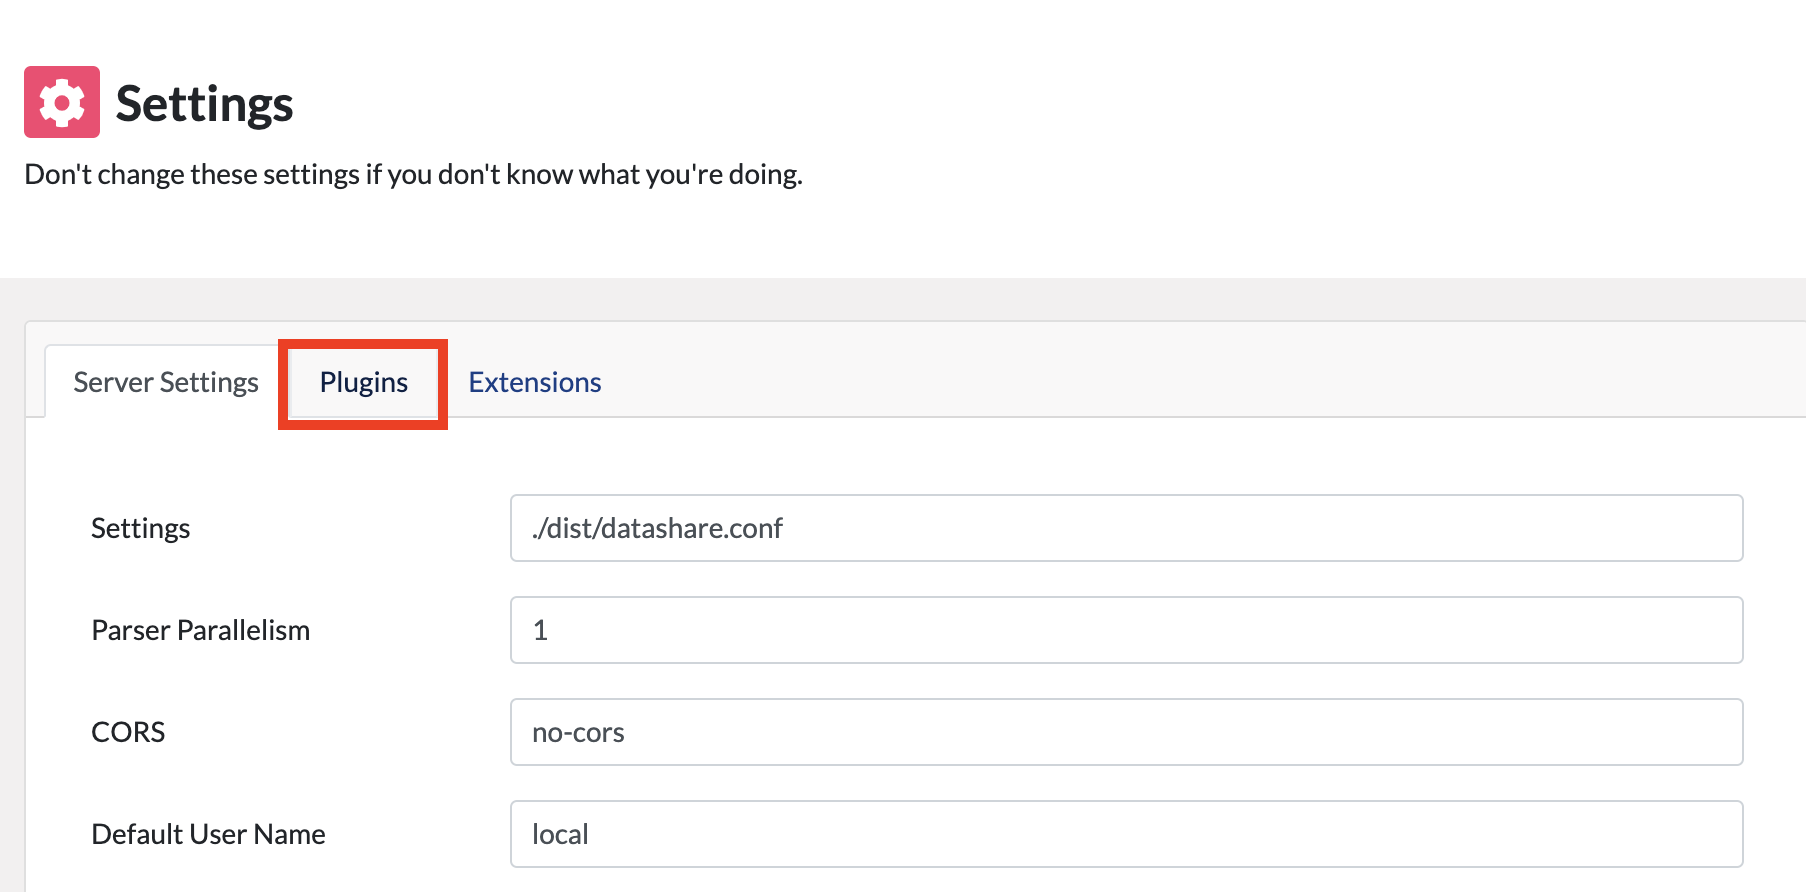Click the Default User Name label

point(208,834)
